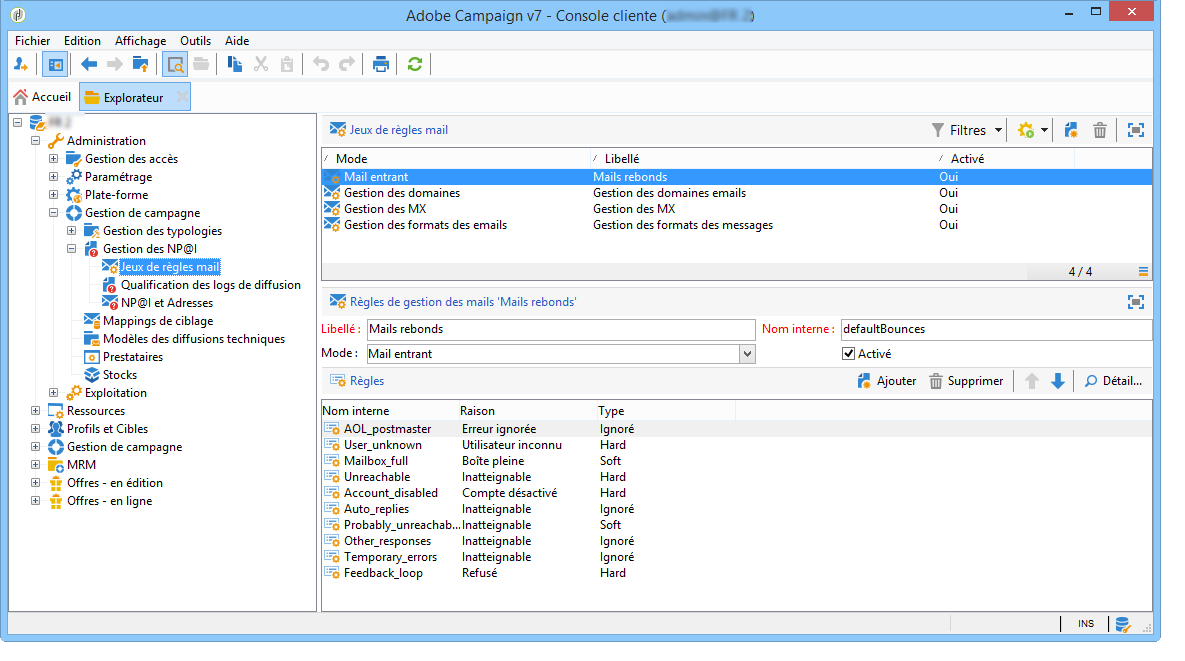The height and width of the screenshot is (661, 1185).
Task: Uncheck the Activé checkbox
Action: [849, 354]
